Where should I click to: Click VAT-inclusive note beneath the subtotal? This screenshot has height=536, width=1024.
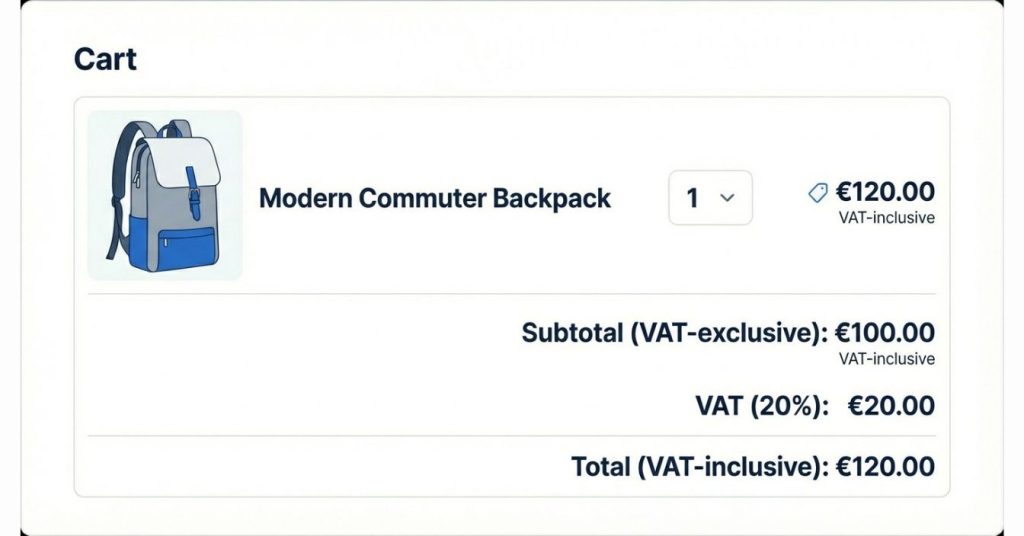pos(887,358)
